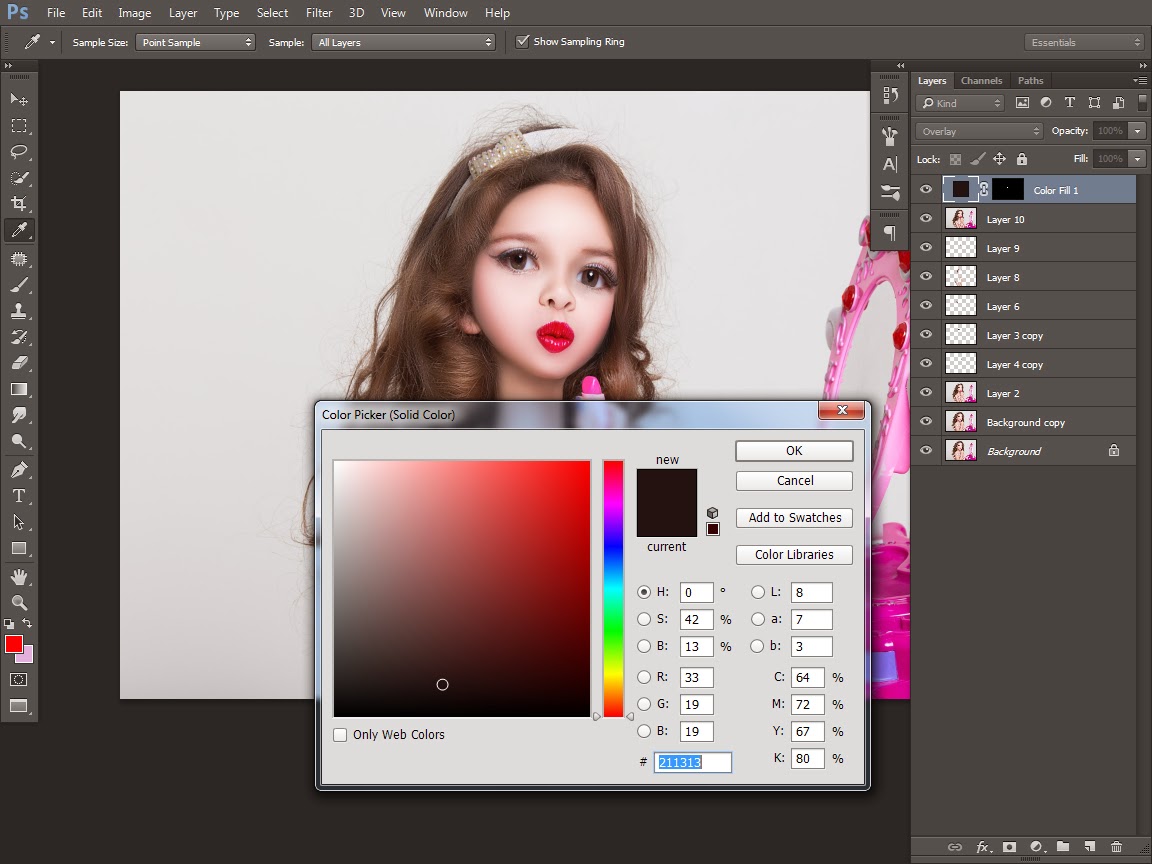Click the delete layer trash icon

[1117, 847]
